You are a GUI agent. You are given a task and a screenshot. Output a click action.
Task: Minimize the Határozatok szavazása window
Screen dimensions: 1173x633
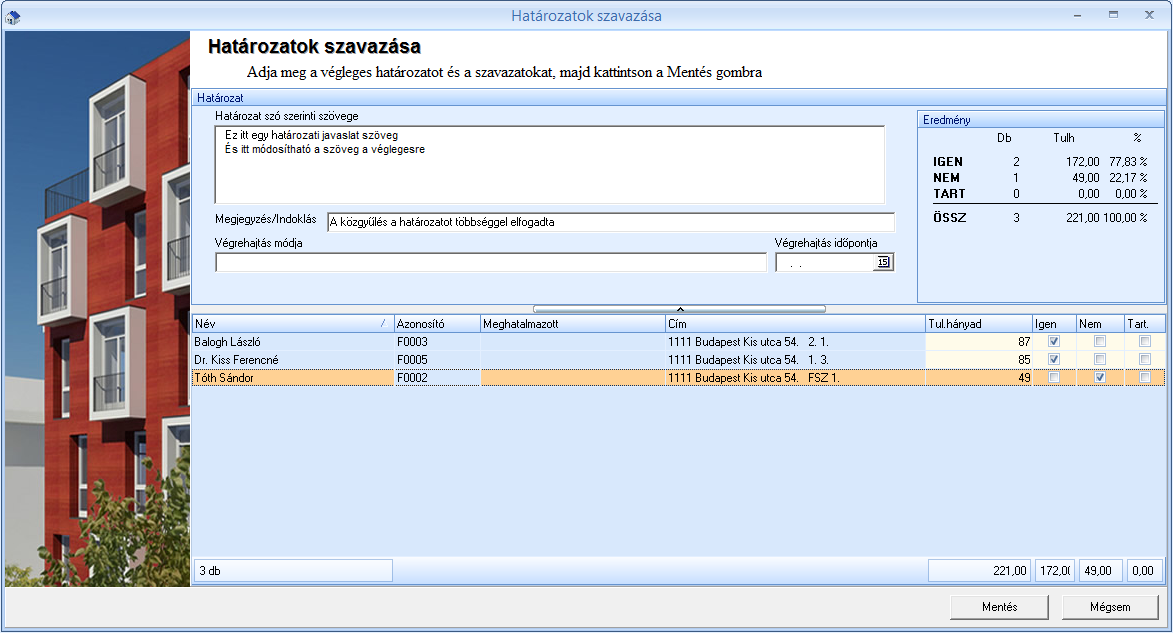point(1078,15)
